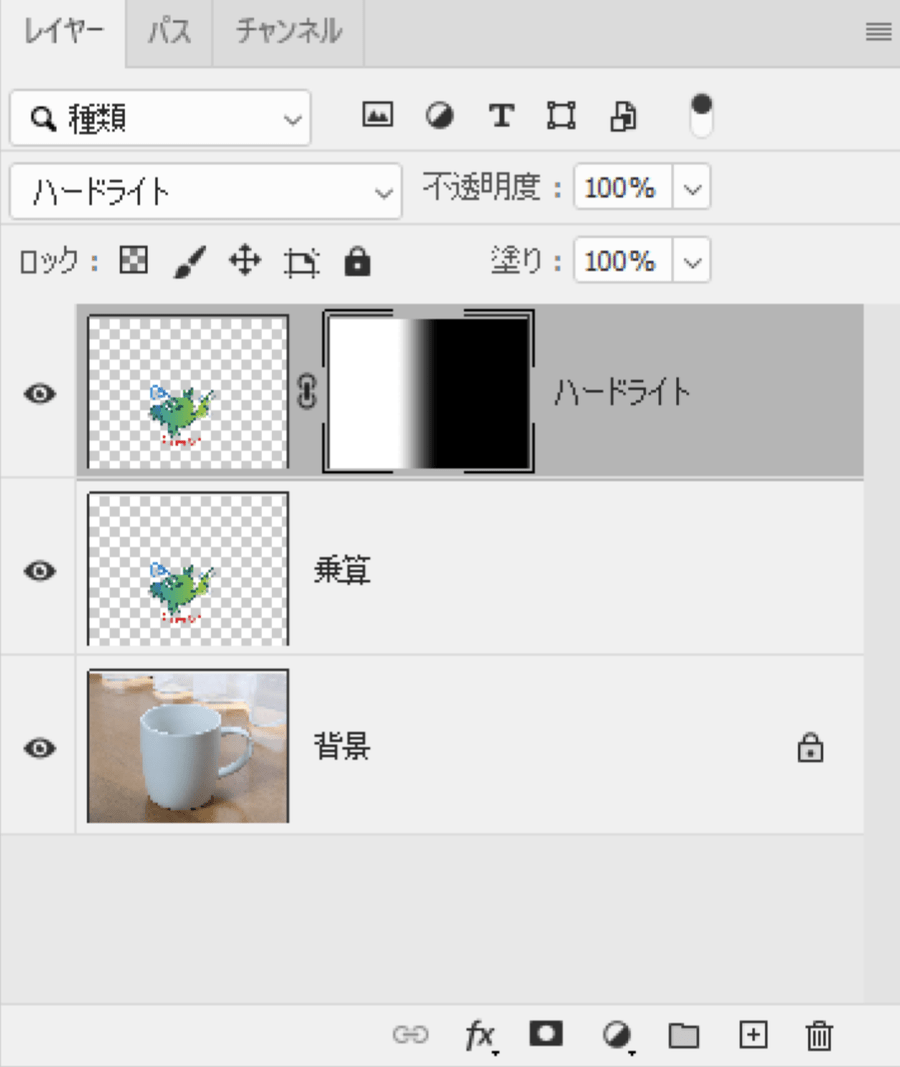Image resolution: width=900 pixels, height=1067 pixels.
Task: Open the fx layer style menu
Action: 481,1036
